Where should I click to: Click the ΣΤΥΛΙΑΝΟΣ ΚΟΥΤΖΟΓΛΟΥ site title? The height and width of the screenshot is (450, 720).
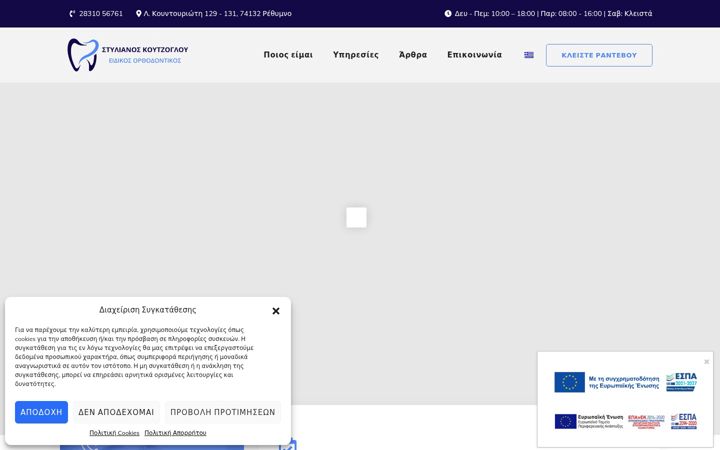coord(145,50)
